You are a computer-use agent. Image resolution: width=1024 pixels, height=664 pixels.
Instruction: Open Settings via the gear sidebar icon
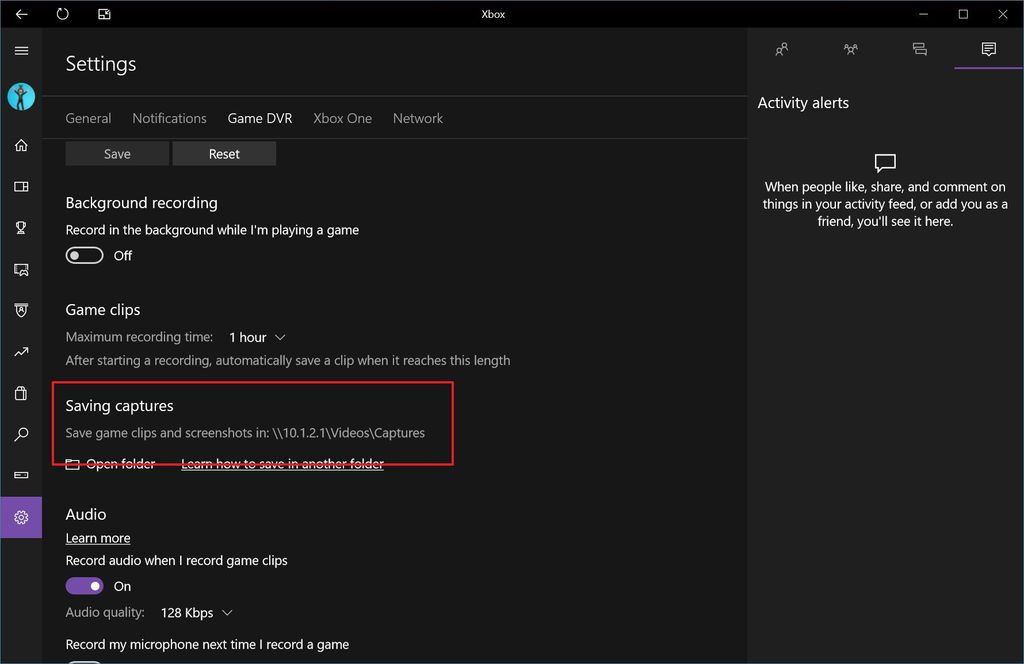coord(20,517)
